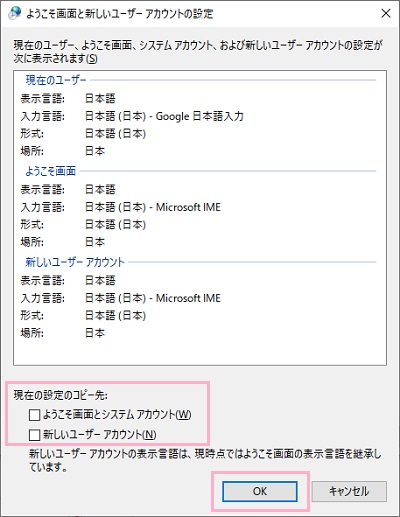The image size is (400, 517).
Task: Click 形式 日本語 (日本) under 新しいユーザー アカウント
Action: (x=116, y=316)
